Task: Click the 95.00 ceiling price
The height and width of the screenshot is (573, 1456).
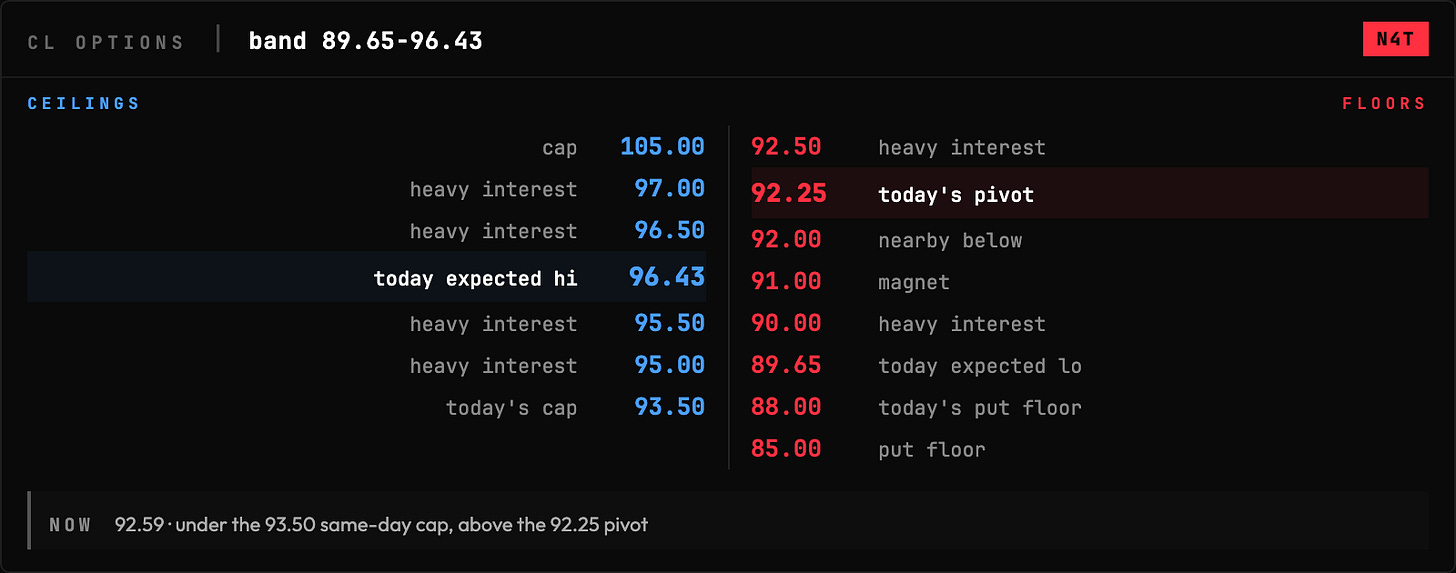Action: tap(669, 365)
